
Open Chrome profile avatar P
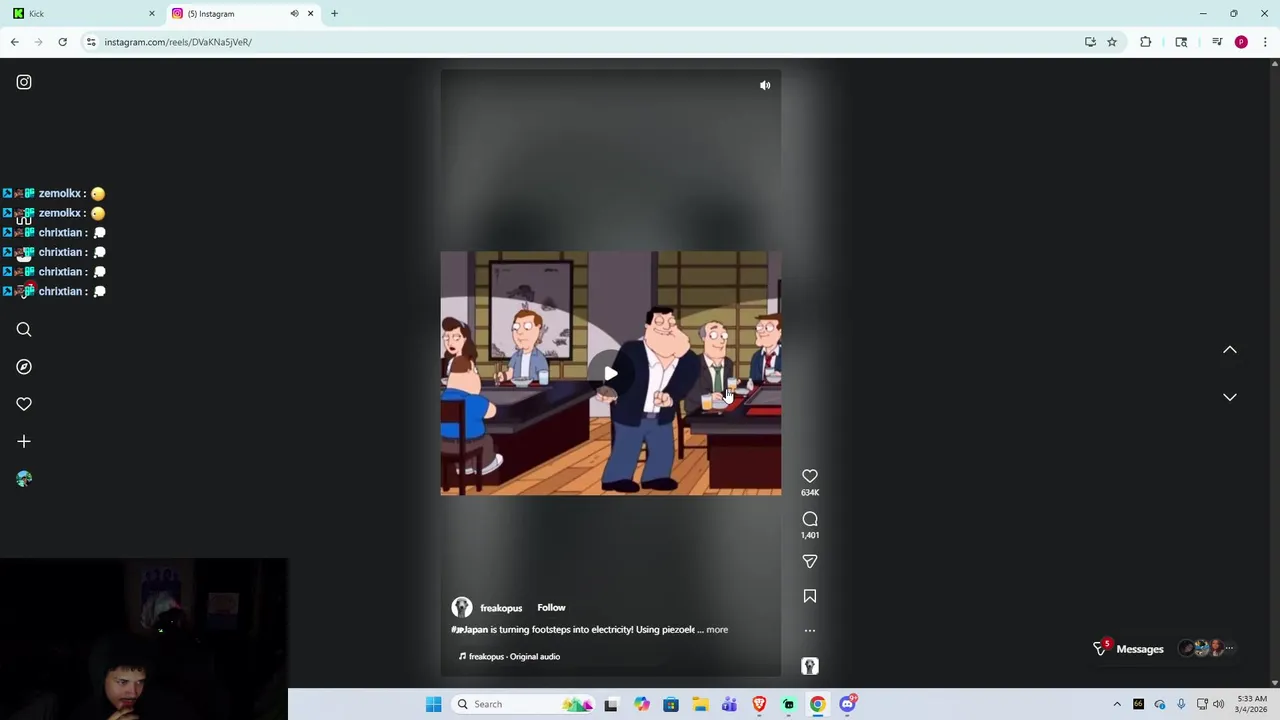tap(1241, 42)
